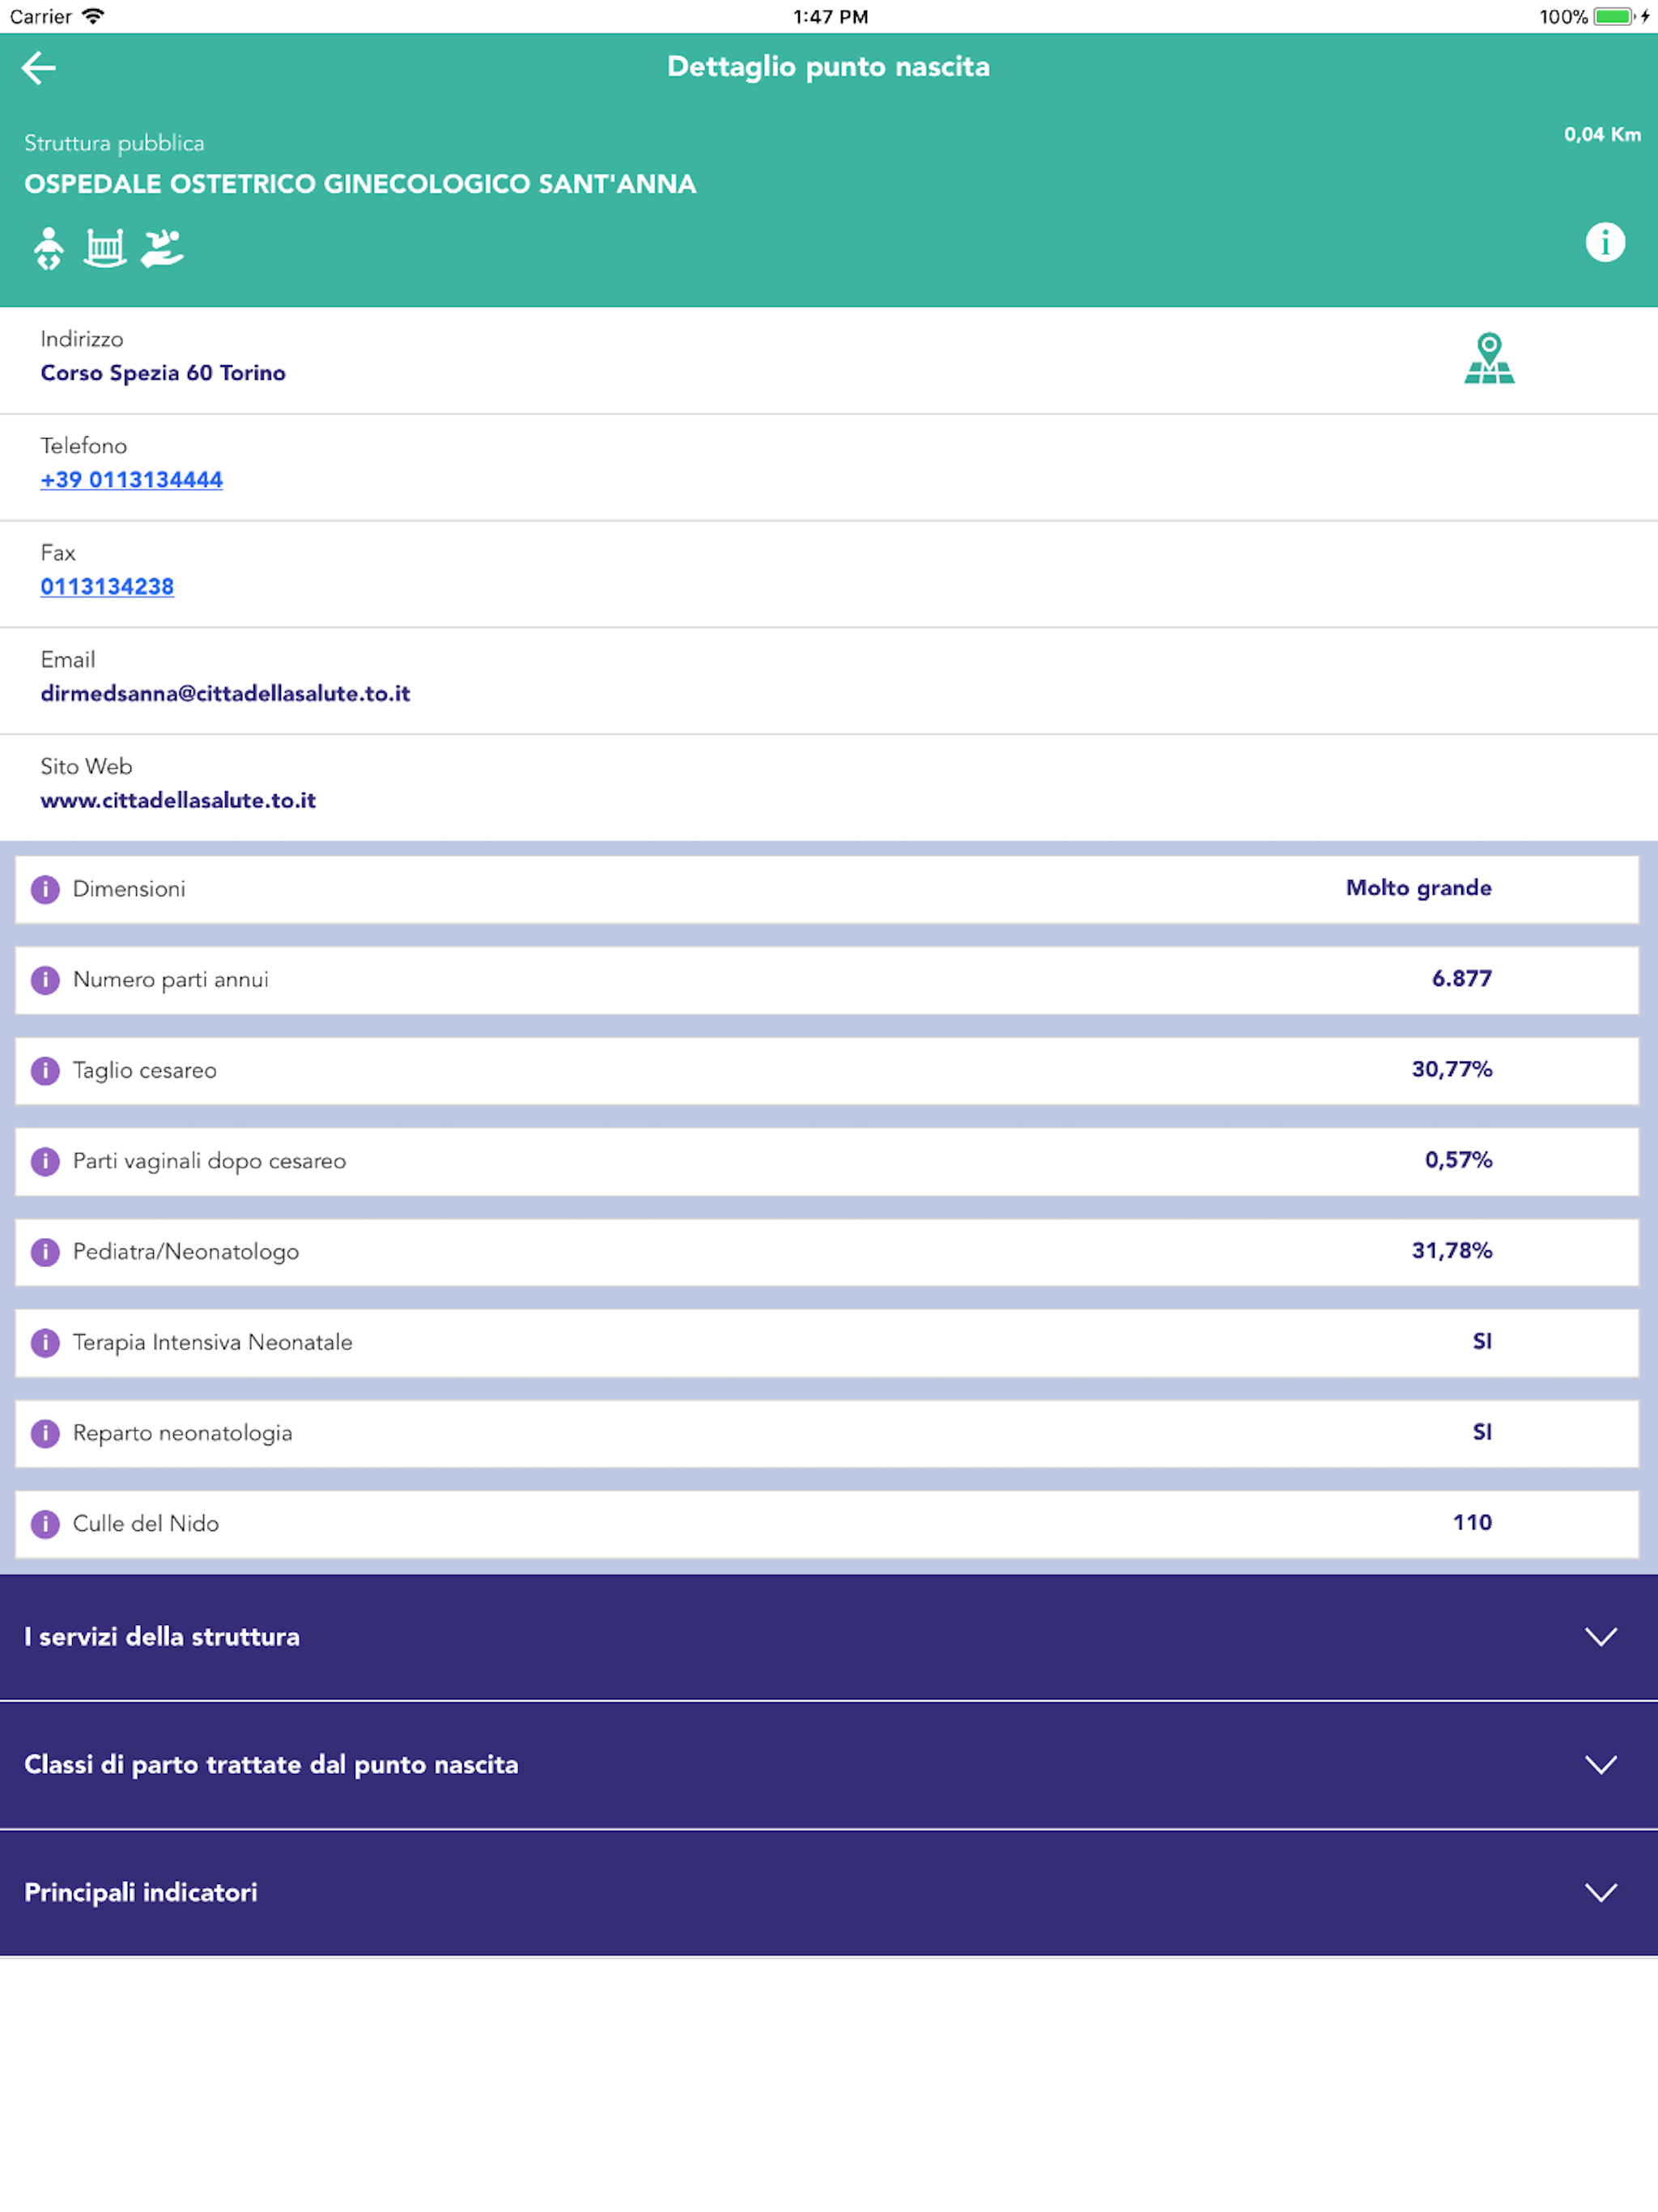Show info for Taglio cesareo
This screenshot has width=1658, height=2212.
pos(45,1071)
